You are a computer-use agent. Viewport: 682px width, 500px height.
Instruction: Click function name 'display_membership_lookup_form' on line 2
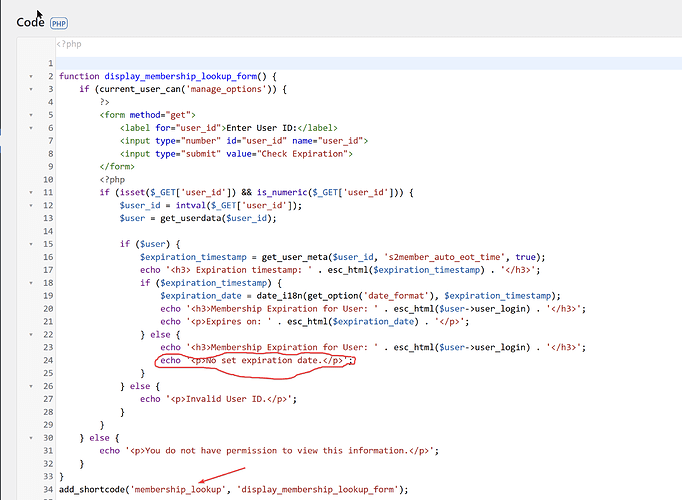click(181, 77)
